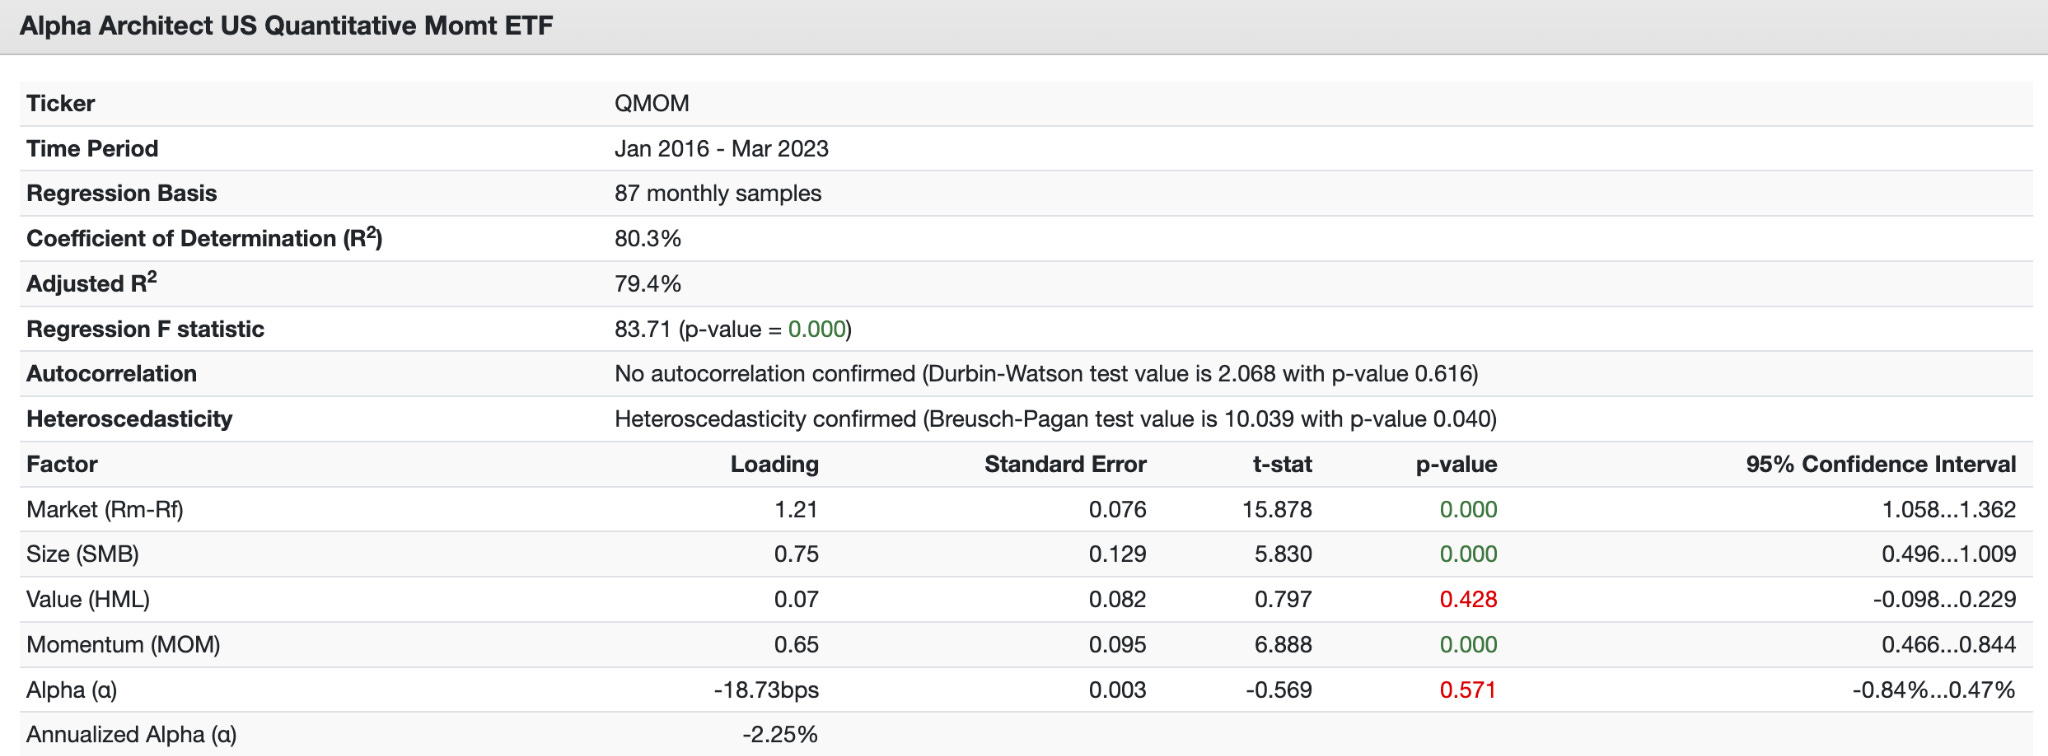Click the 'Ticker' row label
Screen dimensions: 2048x756
[61, 103]
